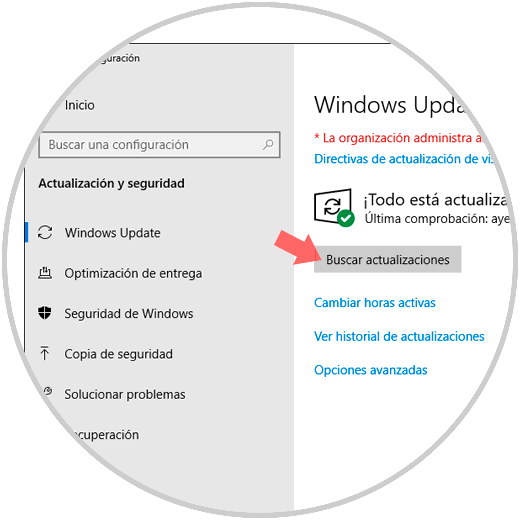This screenshot has width=520, height=520.
Task: Click the Buscar actualizaciones button
Action: click(388, 259)
